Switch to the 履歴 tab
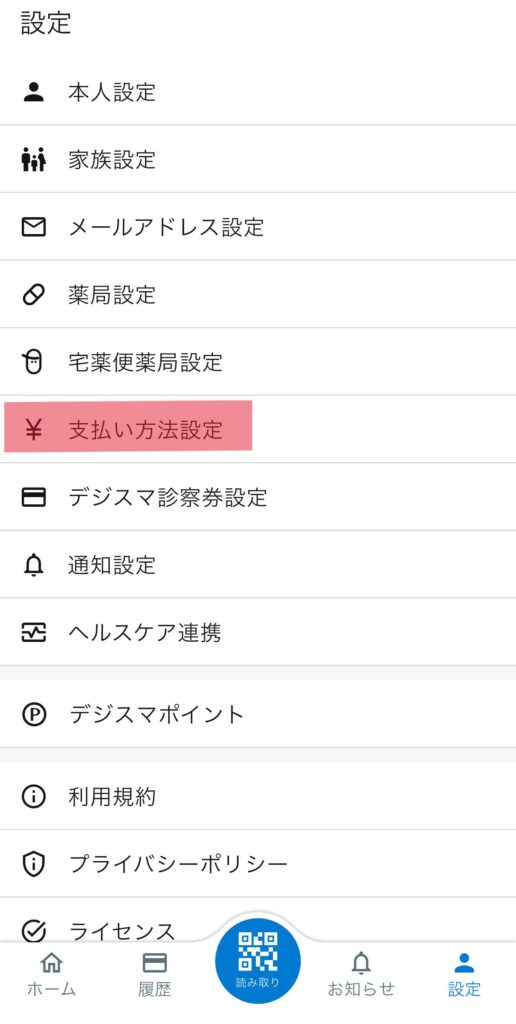Viewport: 516px width, 1024px height. click(155, 974)
